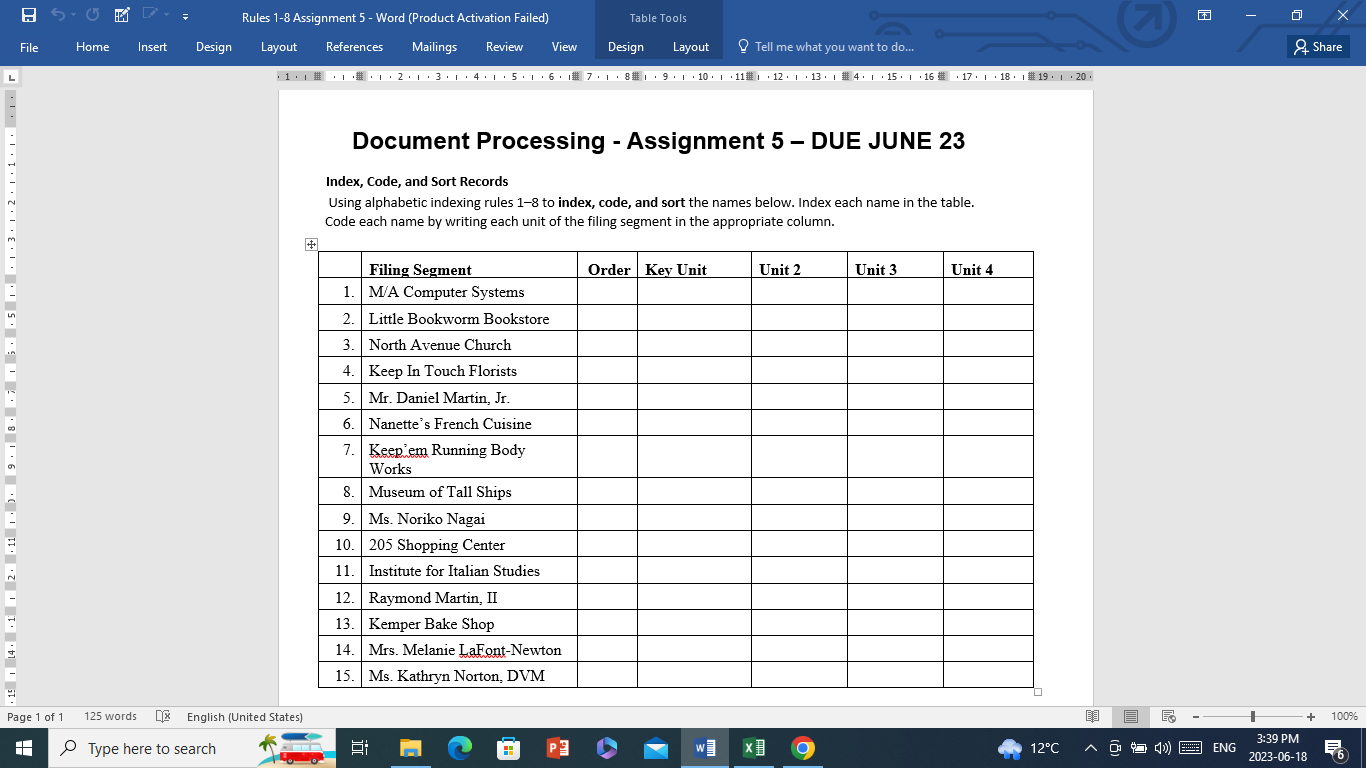Viewport: 1366px width, 768px height.
Task: Click the table move handle above the table
Action: pyautogui.click(x=311, y=243)
